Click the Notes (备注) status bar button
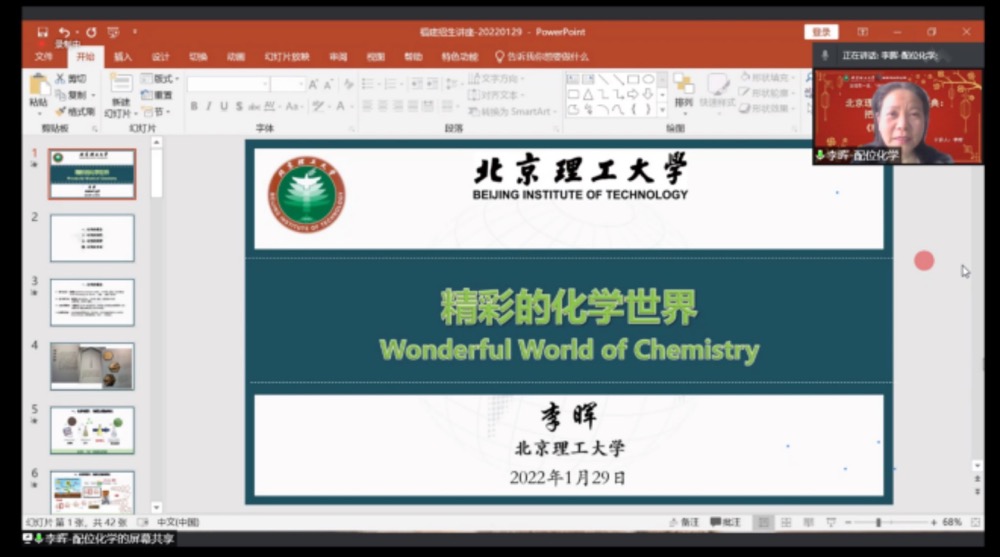The height and width of the screenshot is (557, 1000). (684, 522)
